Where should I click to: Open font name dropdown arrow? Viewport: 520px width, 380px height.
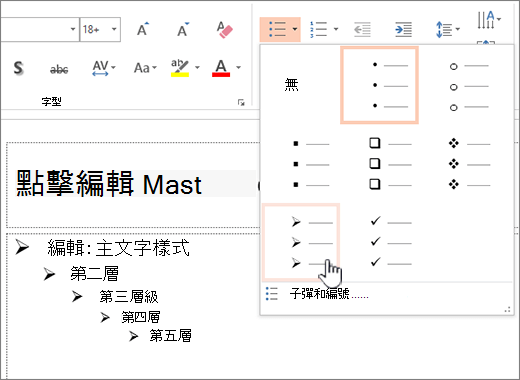coord(73,29)
